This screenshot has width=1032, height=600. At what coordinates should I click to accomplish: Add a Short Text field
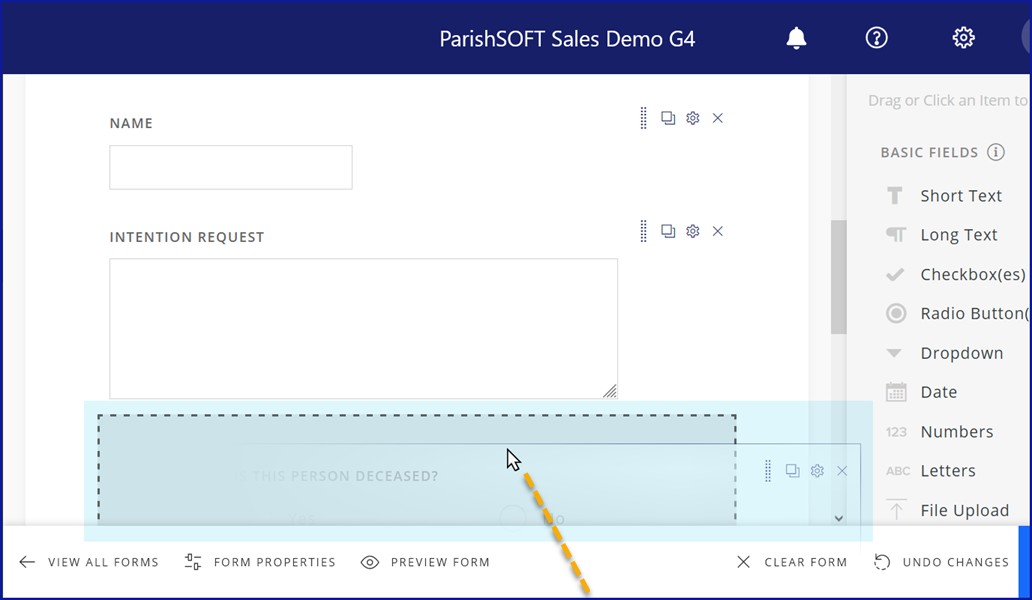tap(960, 196)
